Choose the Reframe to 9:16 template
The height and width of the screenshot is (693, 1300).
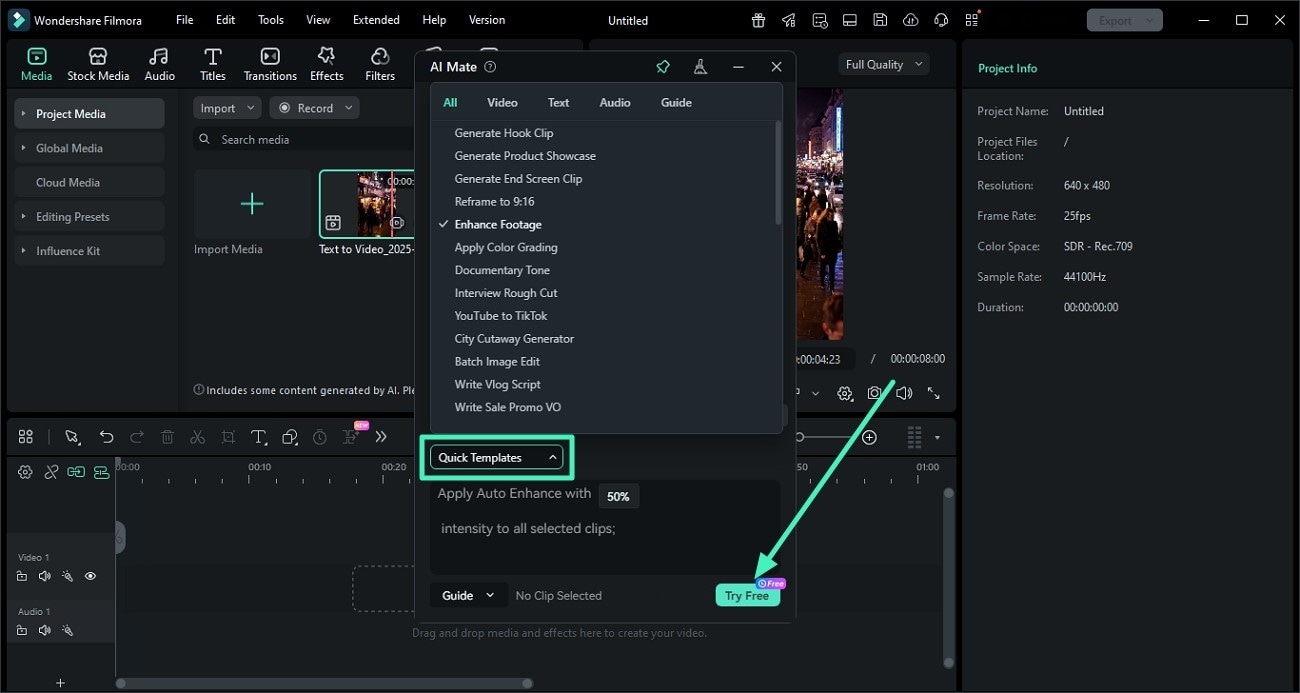coord(494,201)
